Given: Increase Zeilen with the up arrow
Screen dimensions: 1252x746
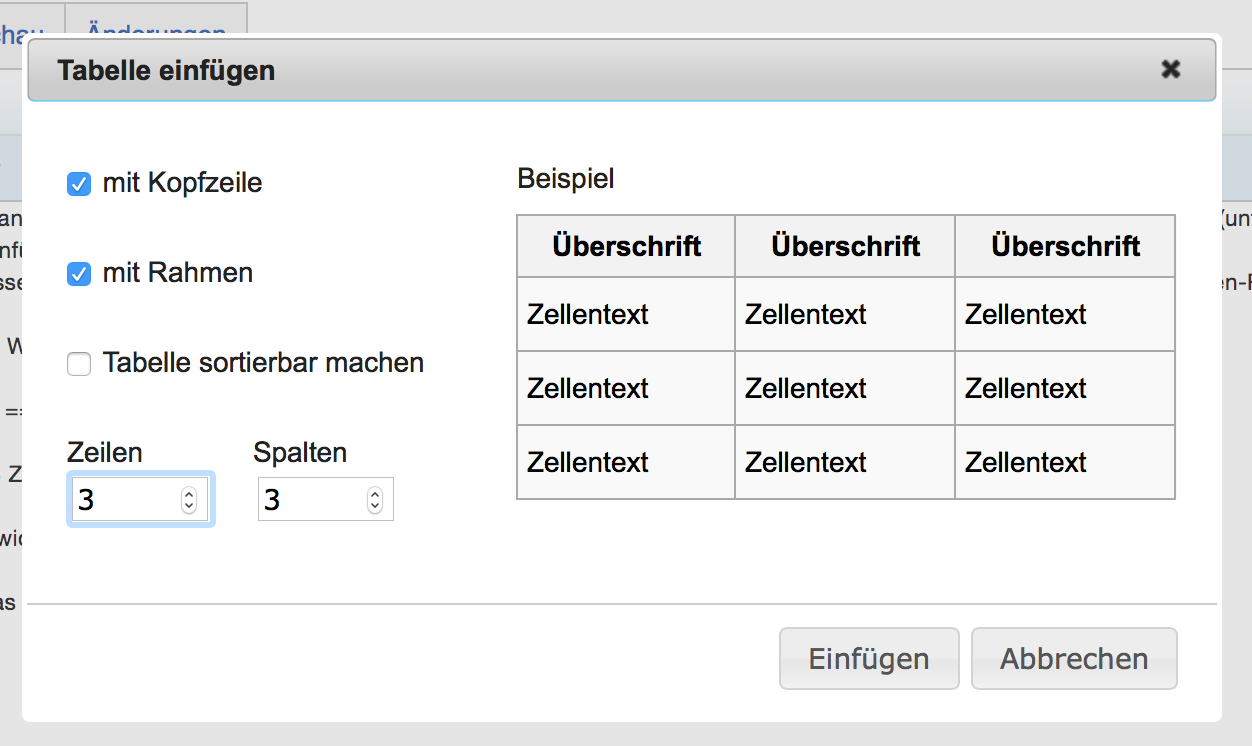Looking at the screenshot, I should click(189, 494).
